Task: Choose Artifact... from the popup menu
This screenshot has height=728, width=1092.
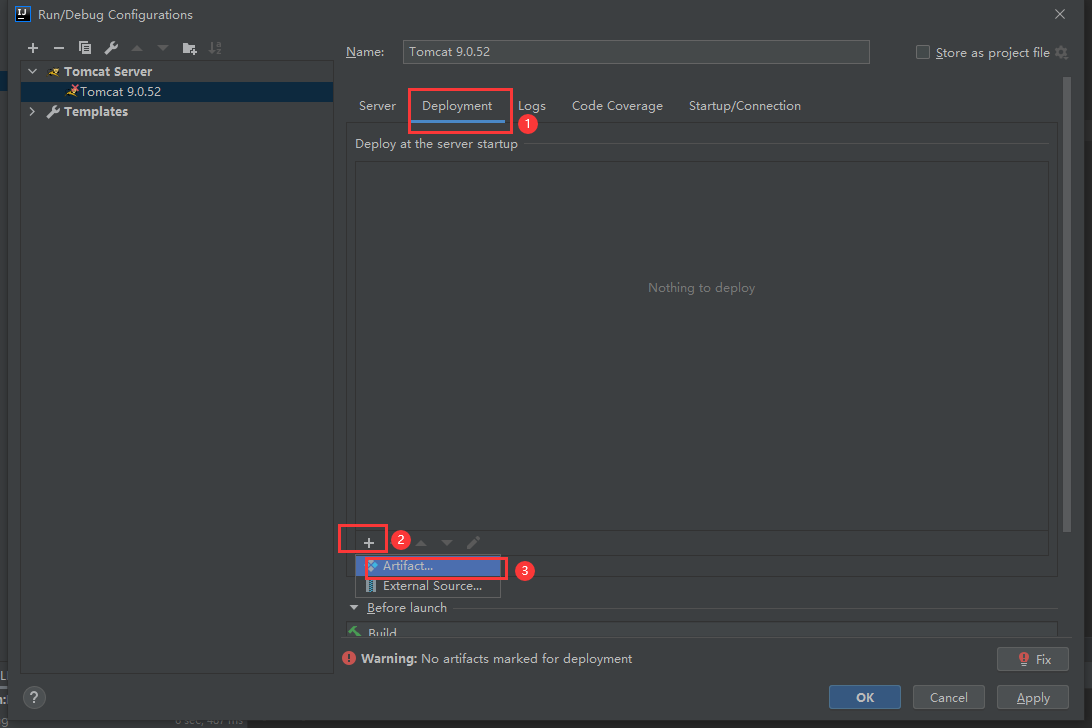Action: point(428,566)
